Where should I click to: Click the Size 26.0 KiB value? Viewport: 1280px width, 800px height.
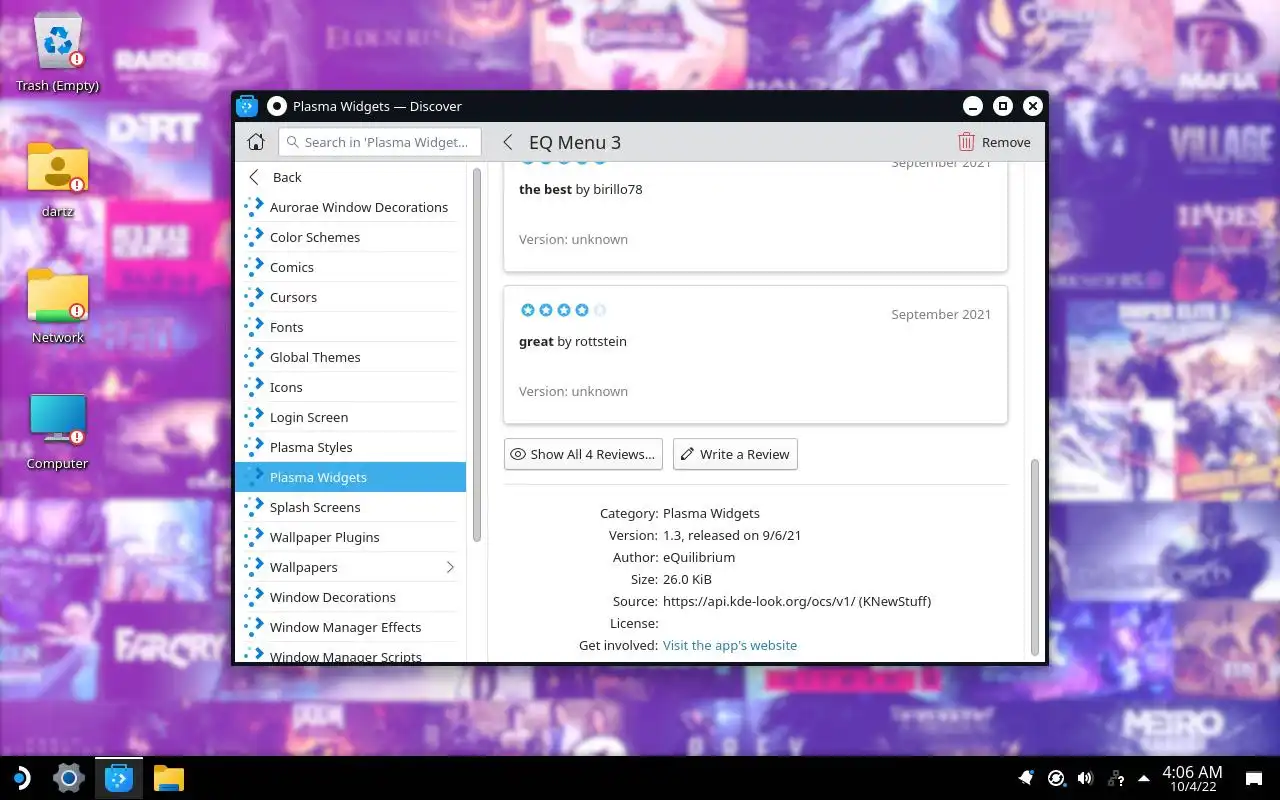(x=687, y=579)
